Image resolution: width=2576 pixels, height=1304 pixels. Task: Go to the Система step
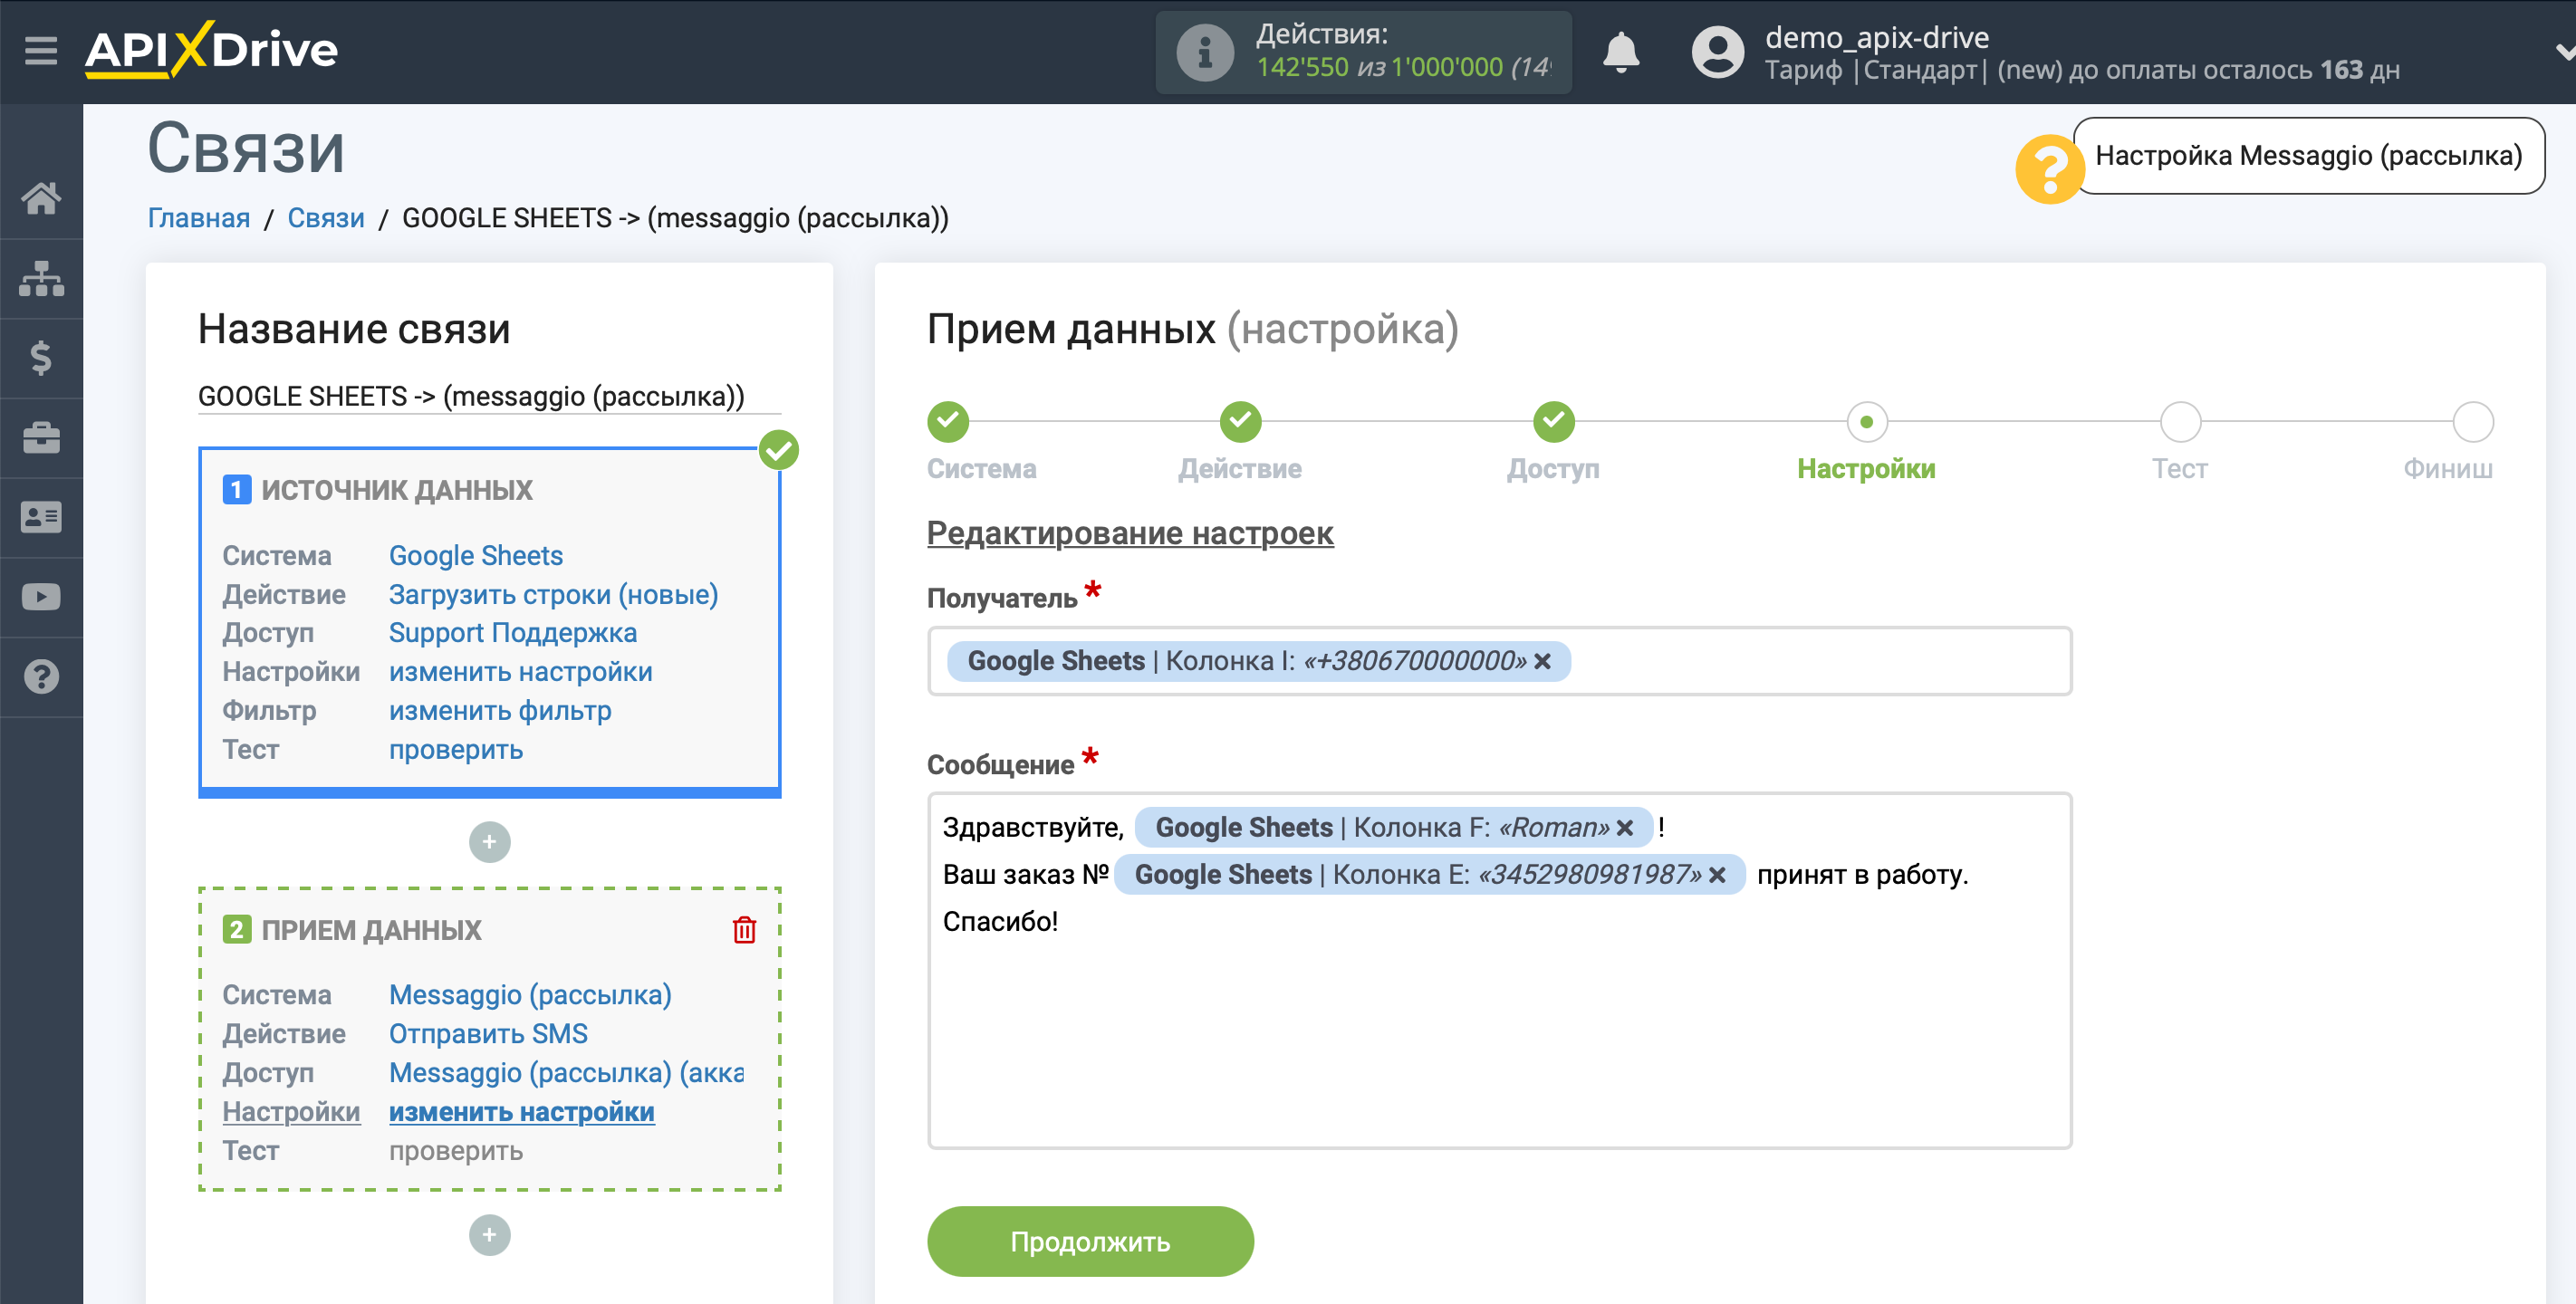pos(947,422)
